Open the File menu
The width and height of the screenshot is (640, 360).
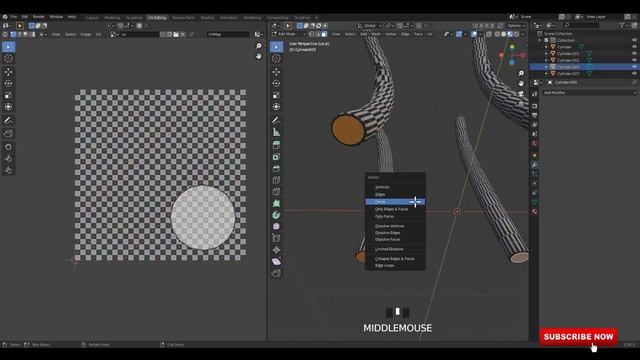tap(14, 17)
